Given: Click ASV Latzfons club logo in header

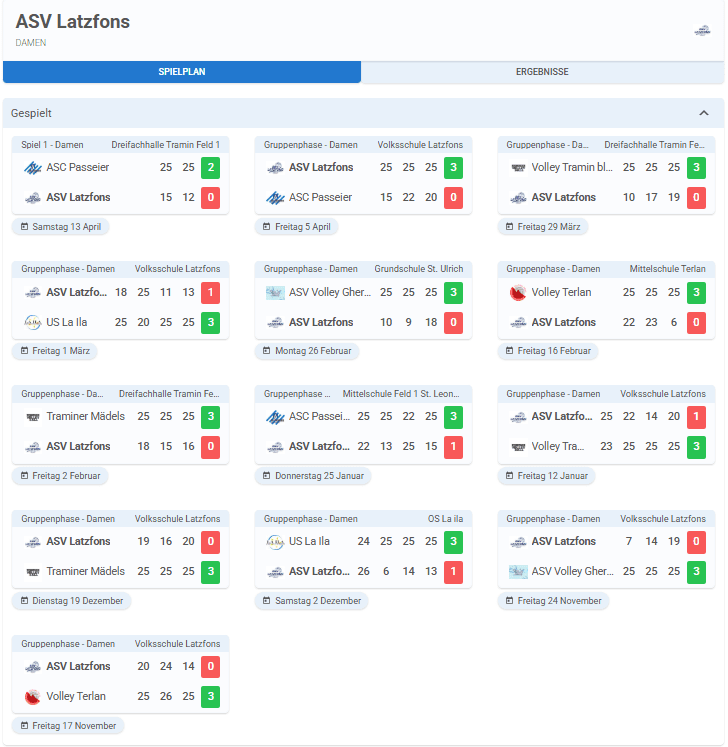Looking at the screenshot, I should pos(702,31).
